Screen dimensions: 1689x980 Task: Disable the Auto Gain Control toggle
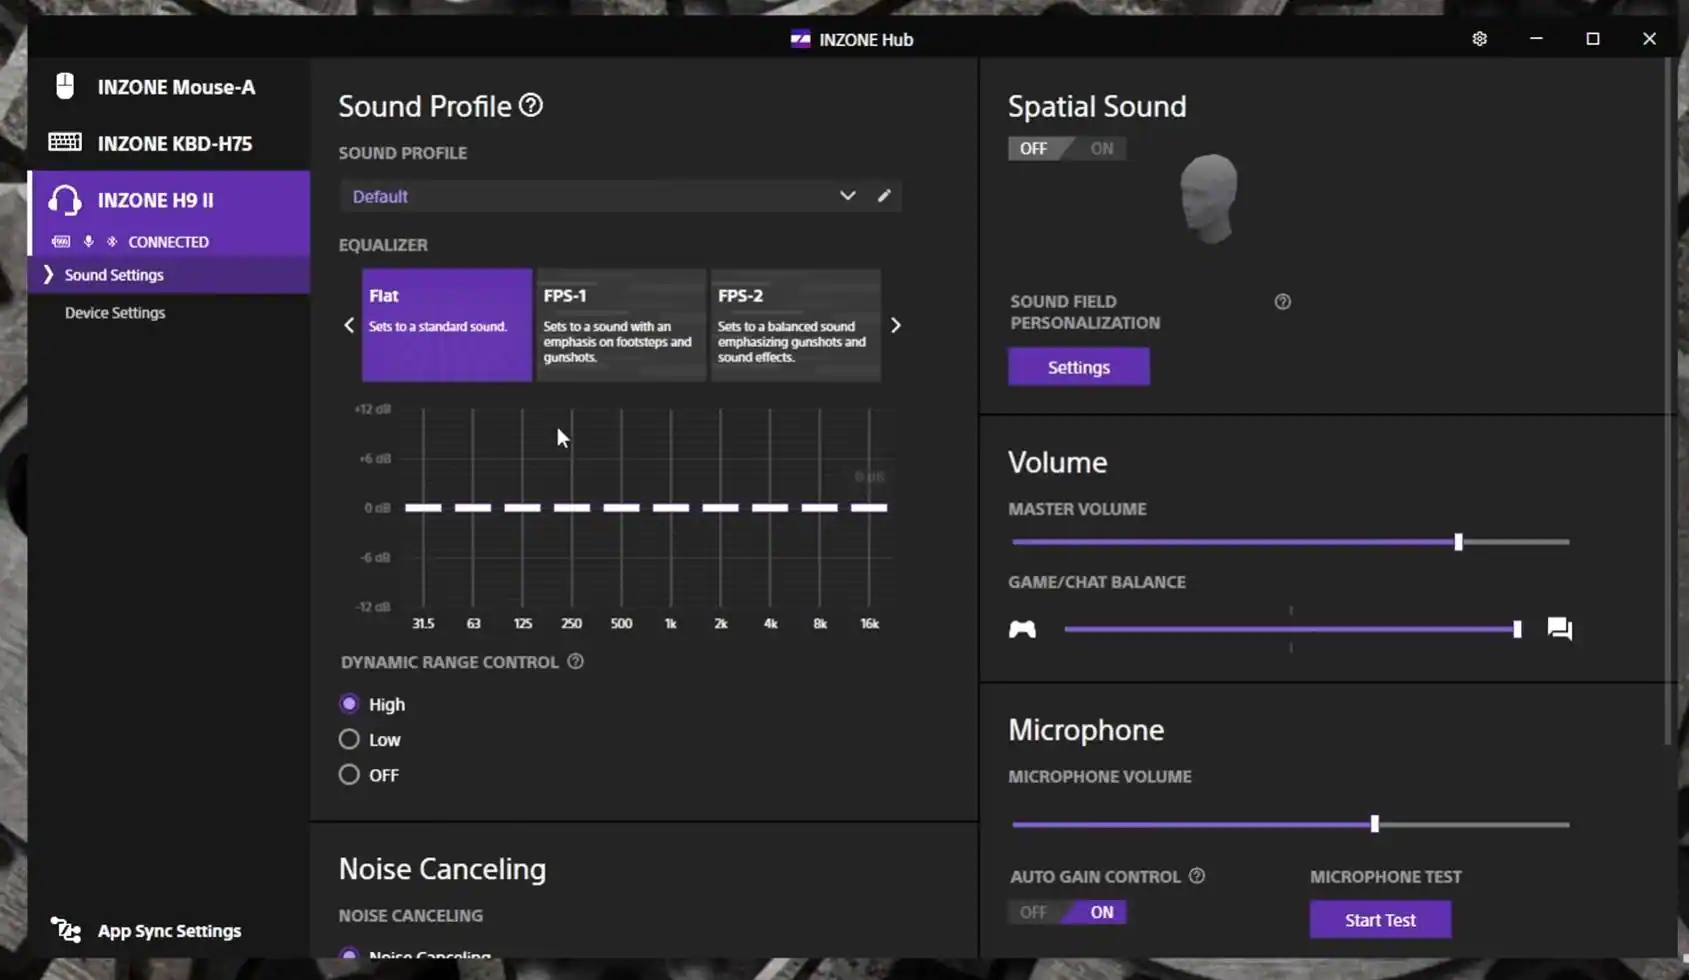(1034, 912)
